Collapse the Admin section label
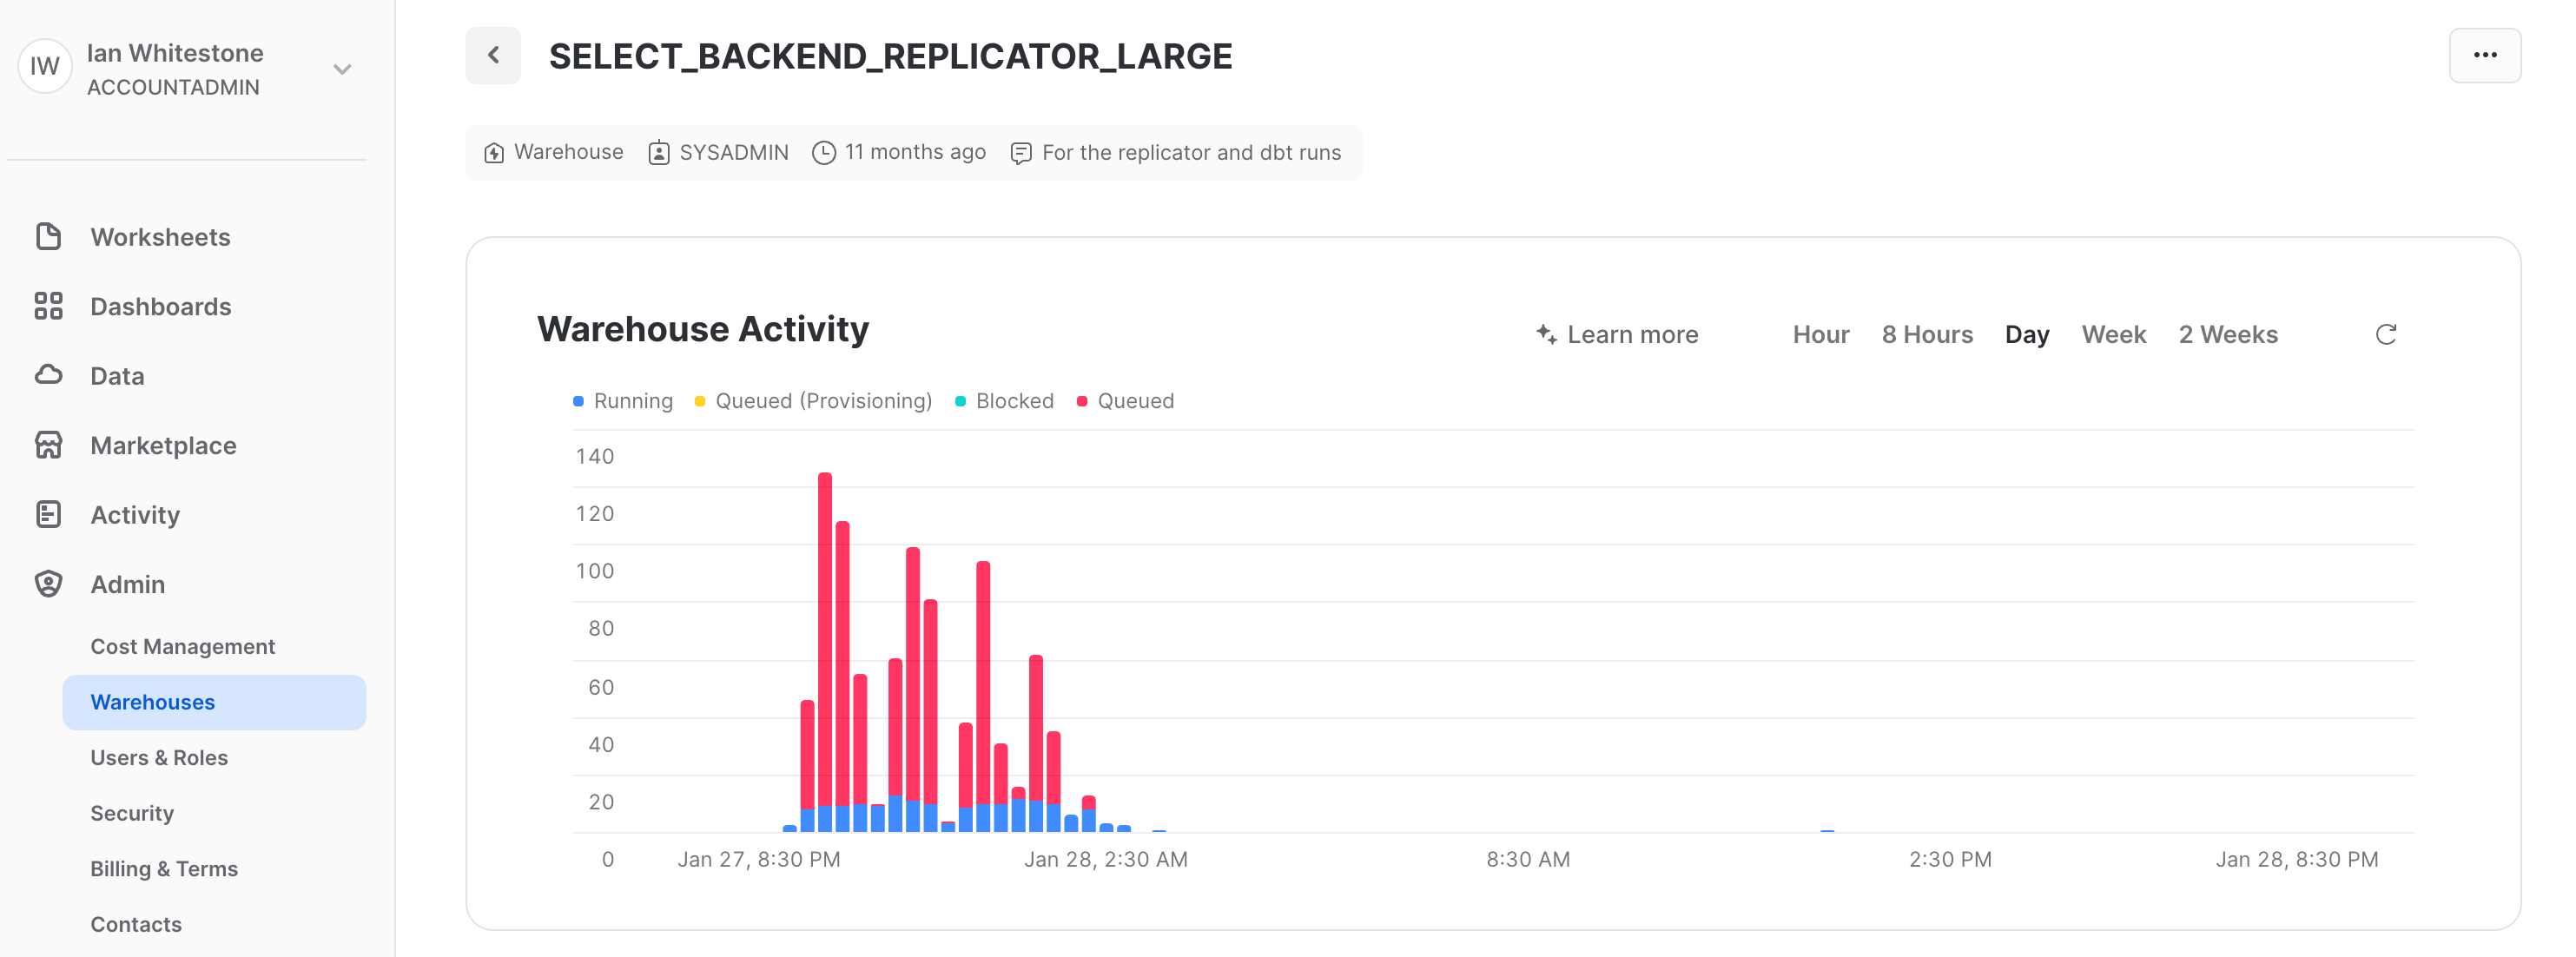Image resolution: width=2576 pixels, height=957 pixels. pyautogui.click(x=127, y=584)
